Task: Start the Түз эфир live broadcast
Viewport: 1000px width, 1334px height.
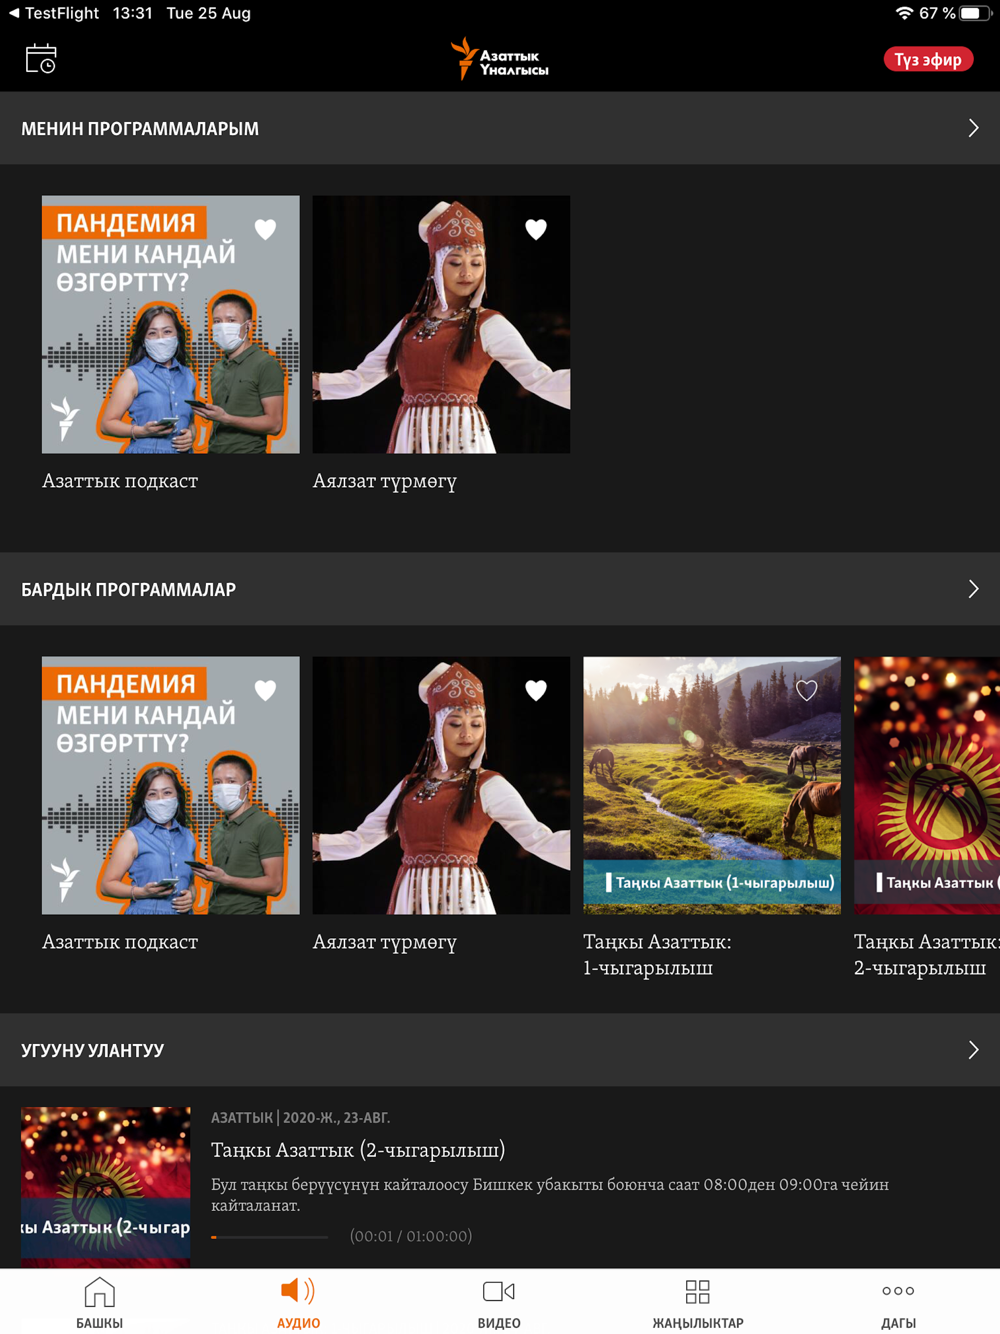Action: [928, 59]
